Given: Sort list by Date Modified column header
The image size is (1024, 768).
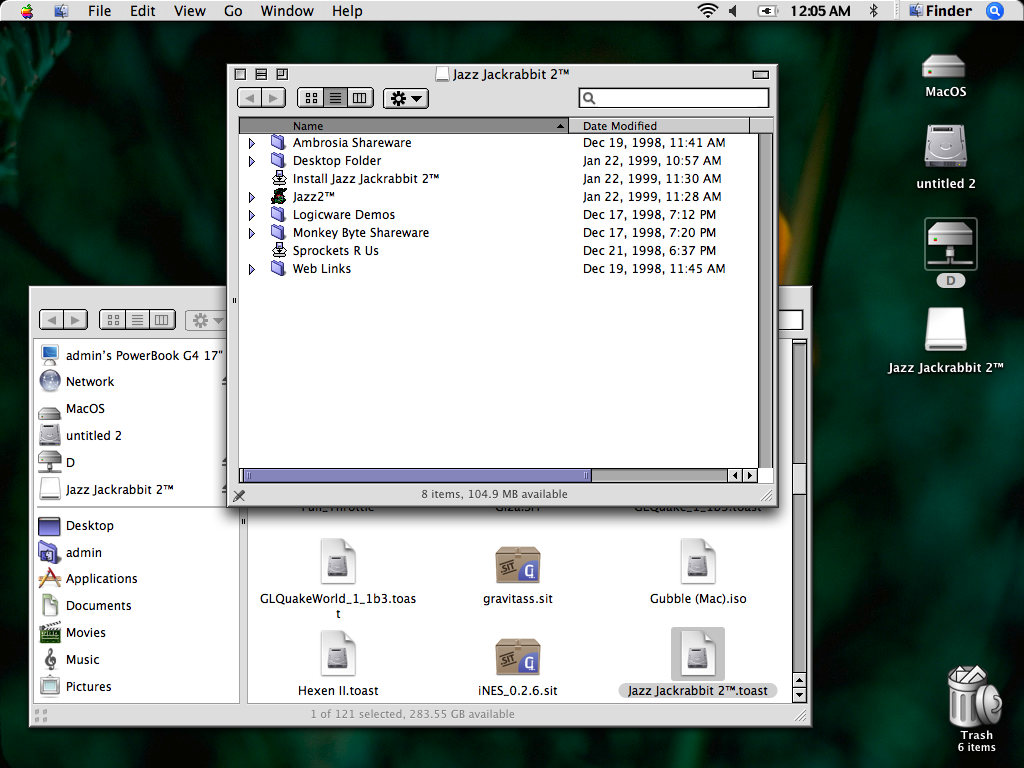Looking at the screenshot, I should click(659, 125).
